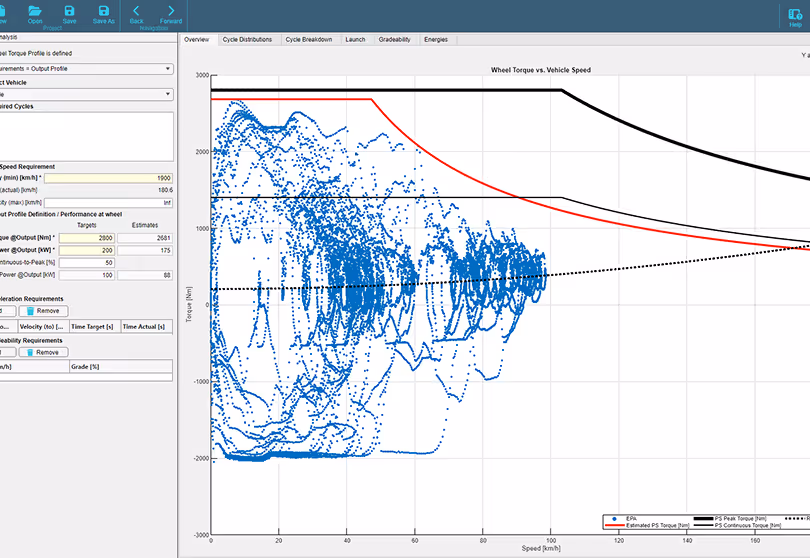Click Torque @Output target field 2800
Image resolution: width=810 pixels, height=558 pixels.
[x=87, y=238]
